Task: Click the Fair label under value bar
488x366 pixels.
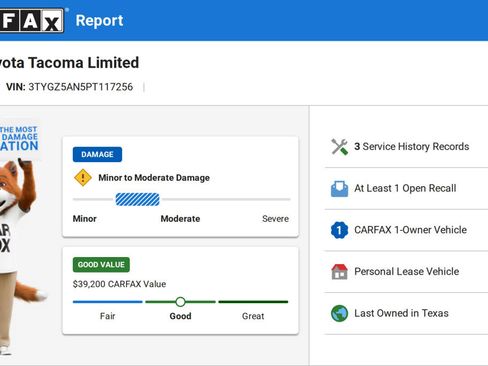Action: (108, 316)
